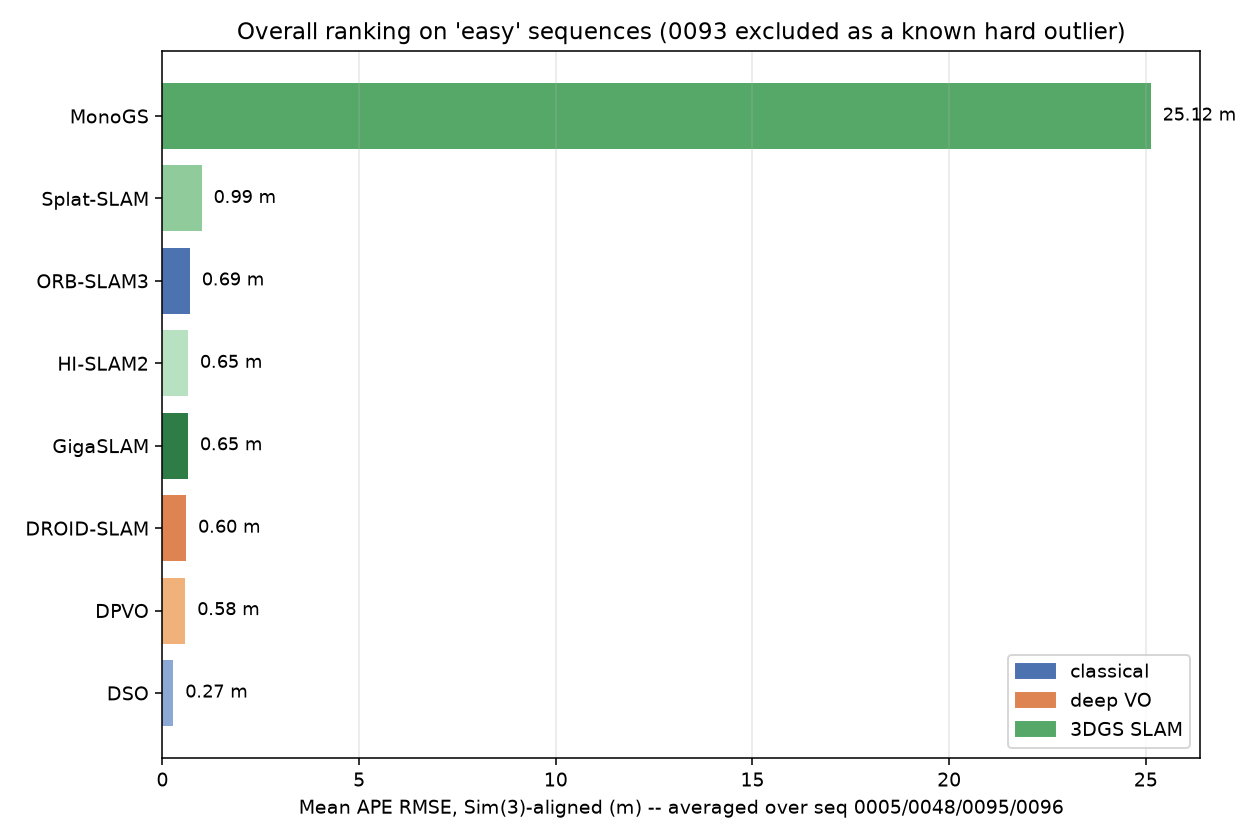Screen dimensions: 1260x840
Task: Click the DSO light blue bar
Action: click(x=168, y=693)
